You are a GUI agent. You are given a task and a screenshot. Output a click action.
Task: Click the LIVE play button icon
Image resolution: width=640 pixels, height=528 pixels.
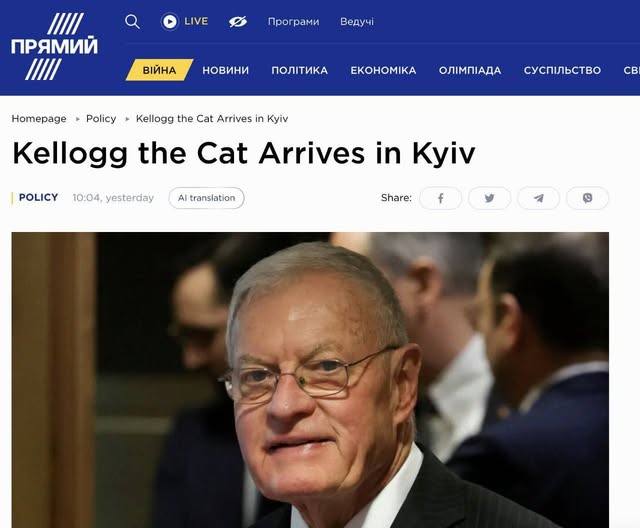click(x=169, y=21)
